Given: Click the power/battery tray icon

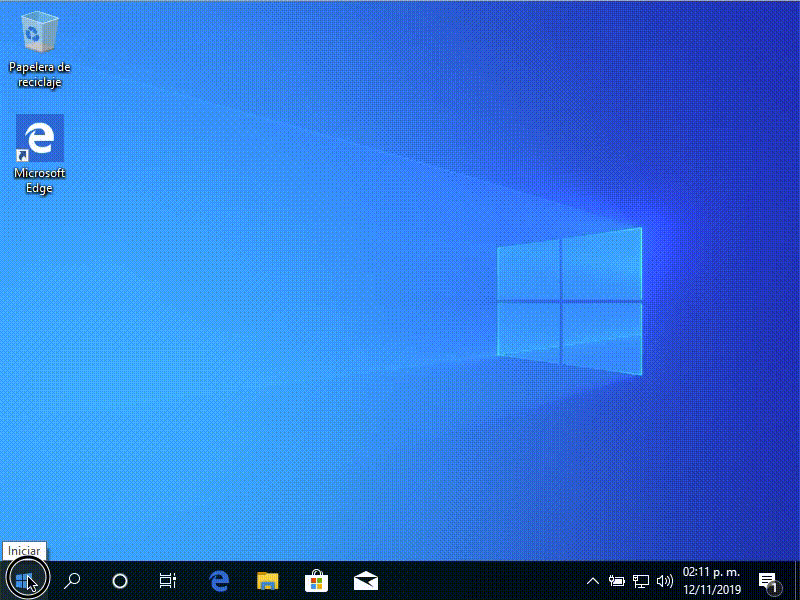Looking at the screenshot, I should pos(616,581).
